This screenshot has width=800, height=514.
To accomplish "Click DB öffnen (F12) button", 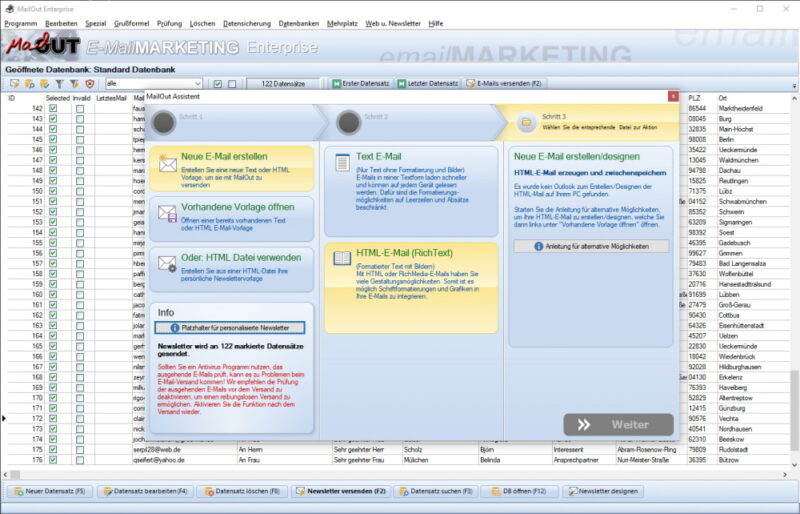I will pos(518,491).
